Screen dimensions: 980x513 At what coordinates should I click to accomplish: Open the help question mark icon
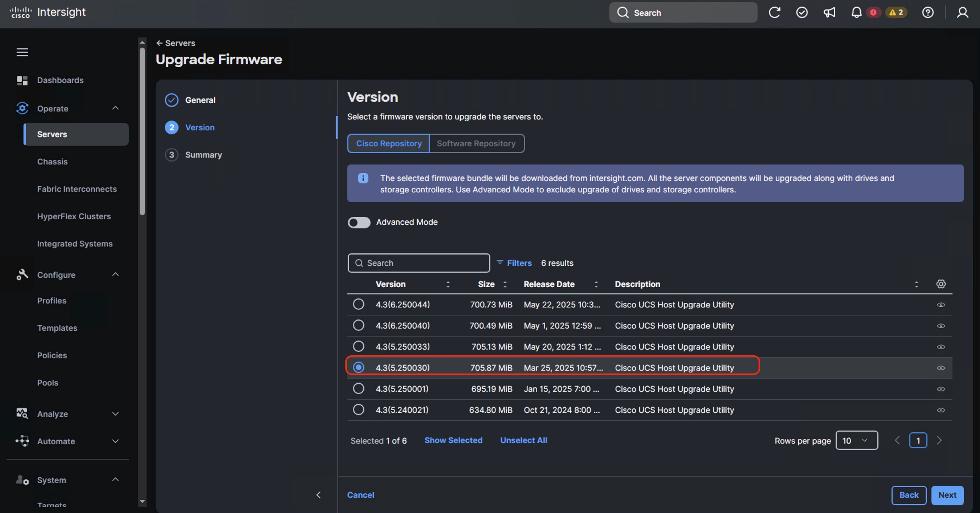[928, 13]
